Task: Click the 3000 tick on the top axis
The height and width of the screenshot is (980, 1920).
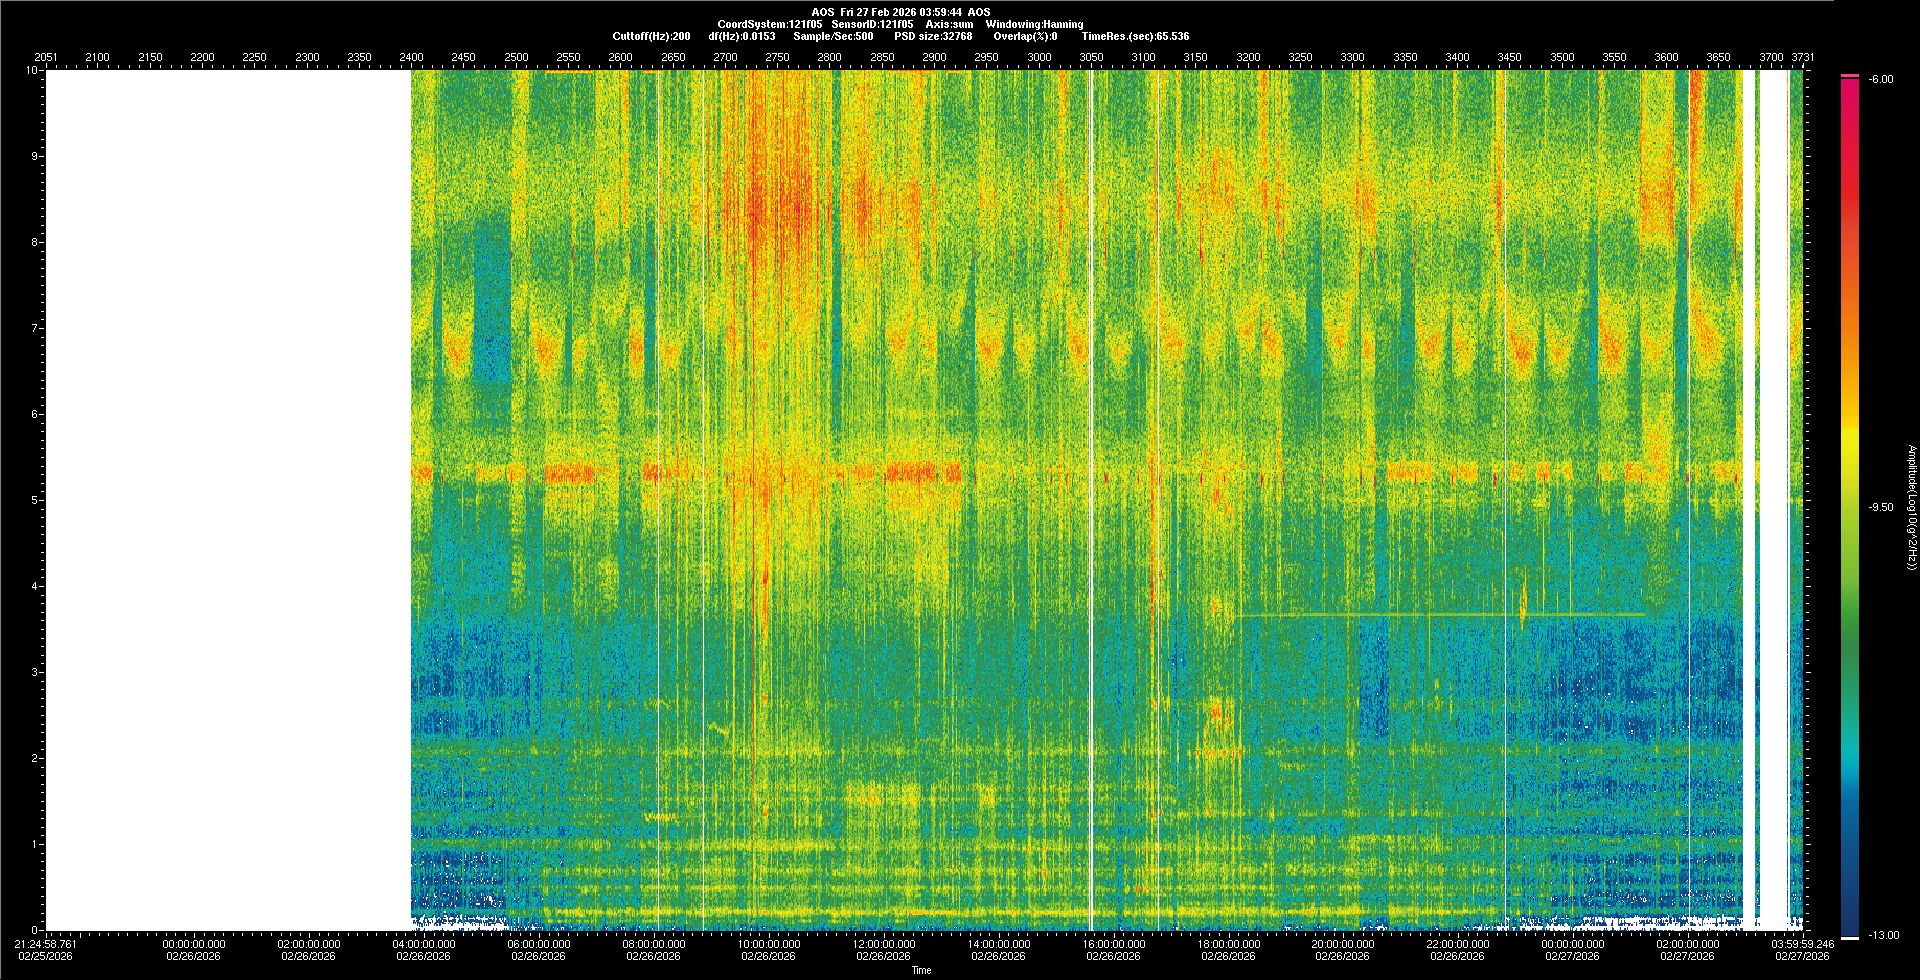Action: tap(1039, 57)
